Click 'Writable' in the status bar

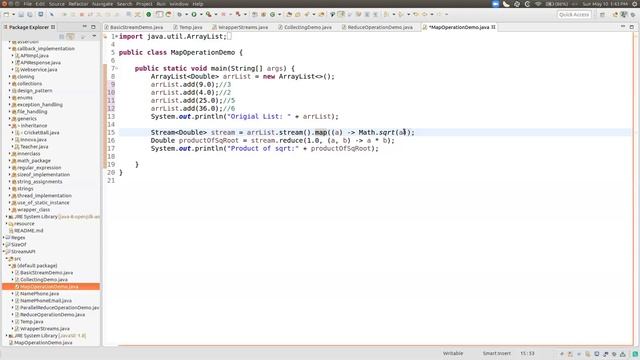pos(453,353)
